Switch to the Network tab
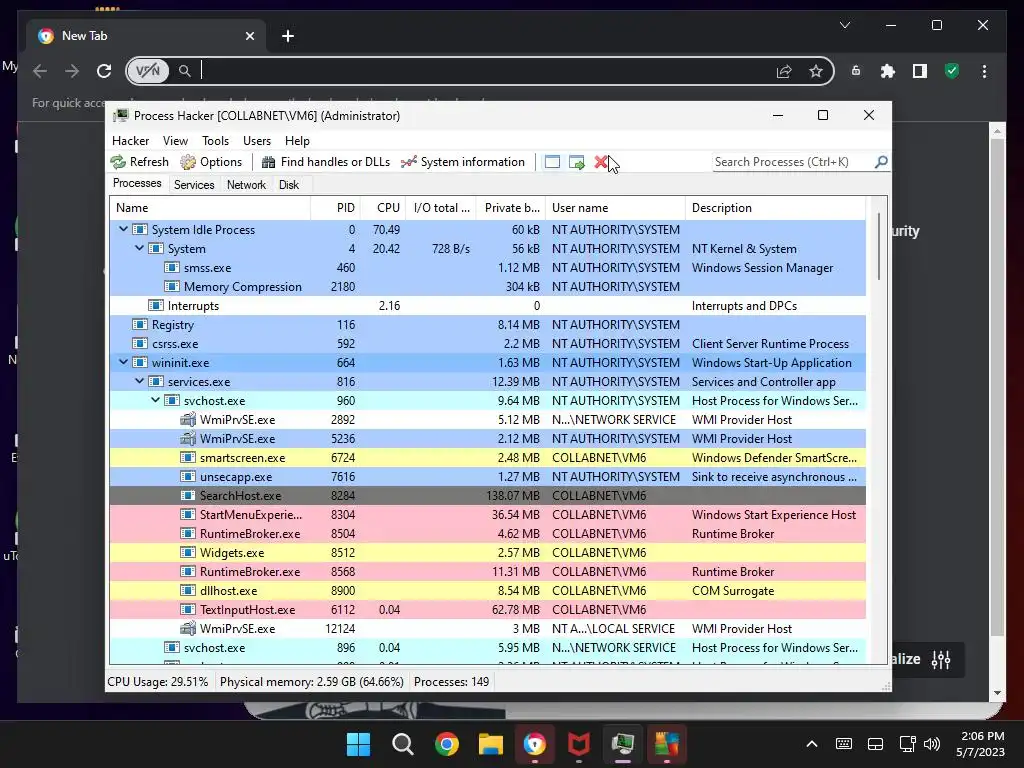The image size is (1024, 768). tap(246, 185)
